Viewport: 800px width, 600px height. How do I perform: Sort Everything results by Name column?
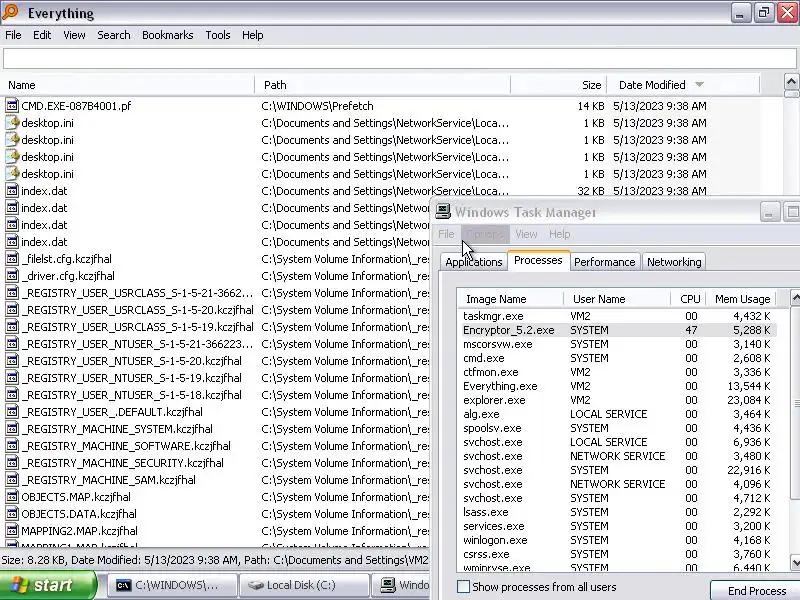128,85
